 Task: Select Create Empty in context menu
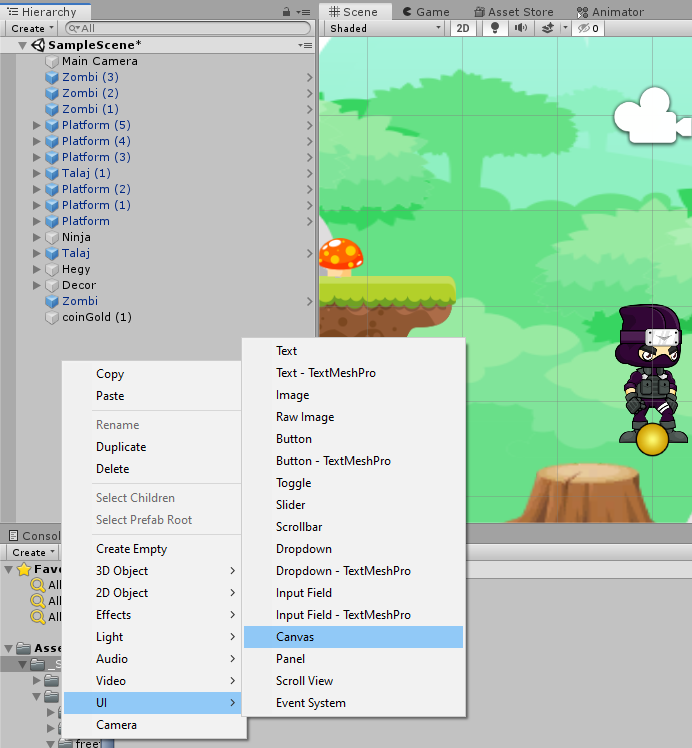click(x=131, y=549)
